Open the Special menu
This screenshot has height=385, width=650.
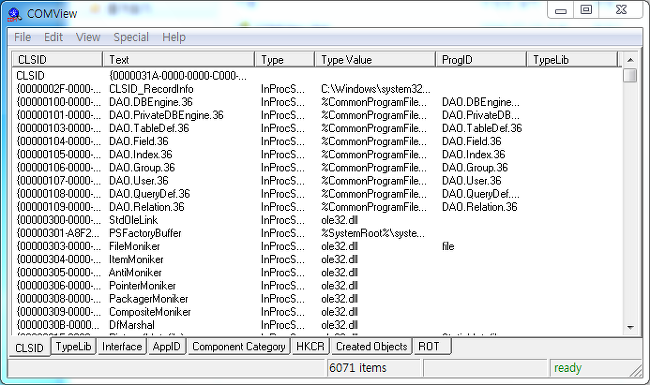(131, 37)
